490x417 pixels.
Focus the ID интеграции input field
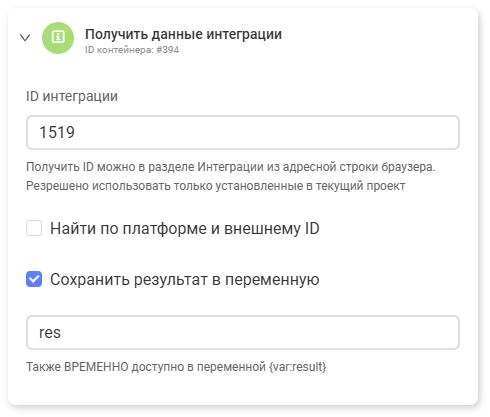click(243, 132)
